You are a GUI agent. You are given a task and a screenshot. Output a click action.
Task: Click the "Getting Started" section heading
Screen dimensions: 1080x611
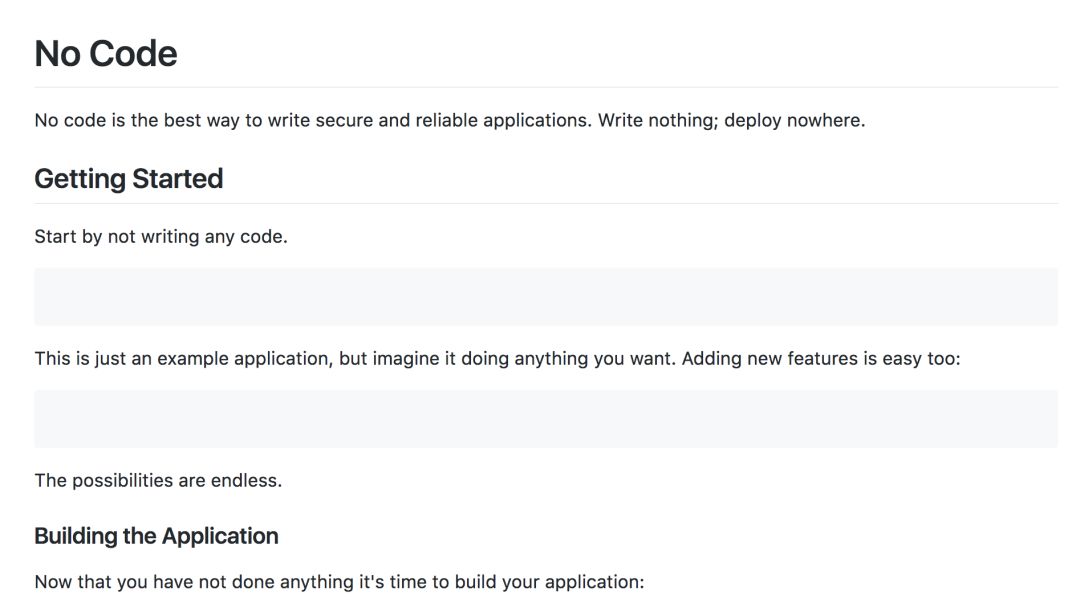128,179
